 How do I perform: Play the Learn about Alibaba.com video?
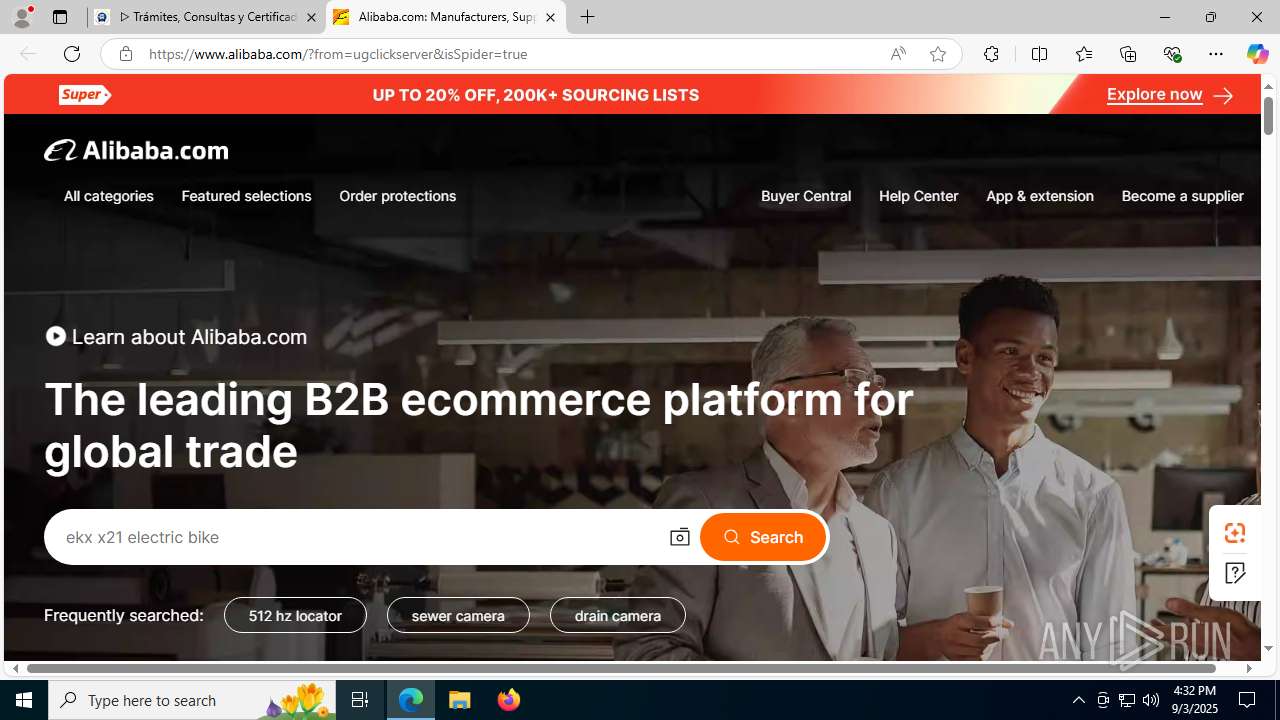click(56, 337)
